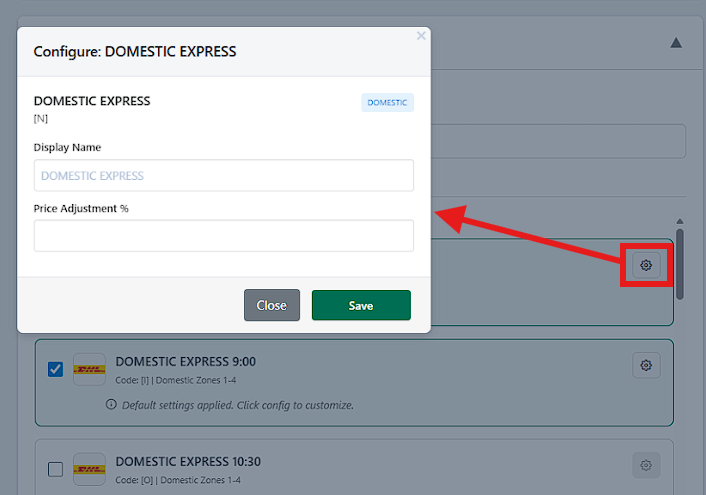Click the partially hidden field behind dialog
The width and height of the screenshot is (706, 495).
[x=558, y=141]
